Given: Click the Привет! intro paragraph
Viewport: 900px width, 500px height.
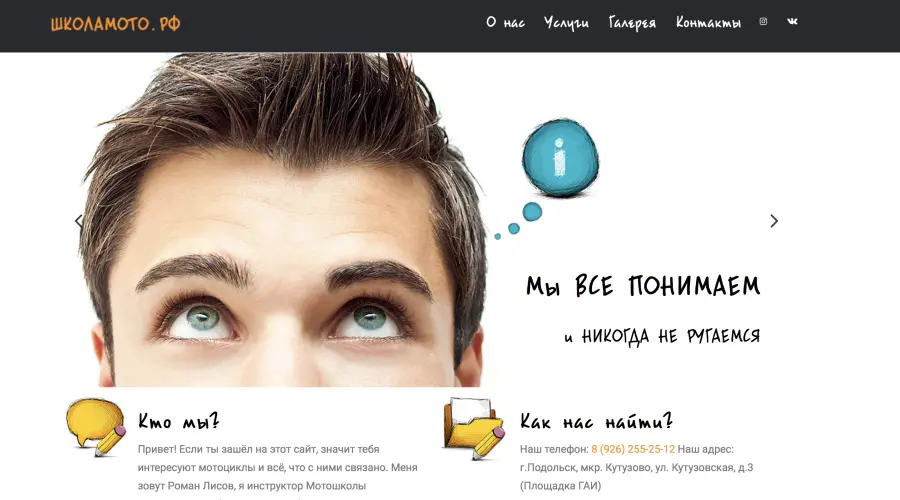Looking at the screenshot, I should click(277, 467).
